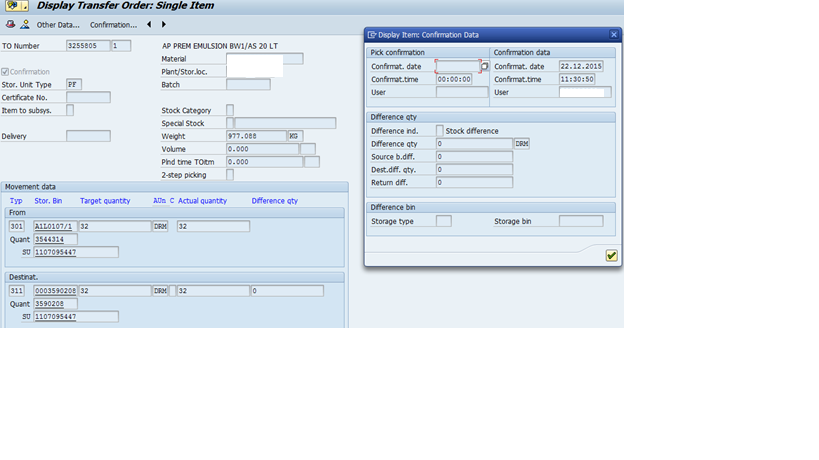Toggle the Item to subsys. checkbox
819x460 pixels.
(x=70, y=110)
